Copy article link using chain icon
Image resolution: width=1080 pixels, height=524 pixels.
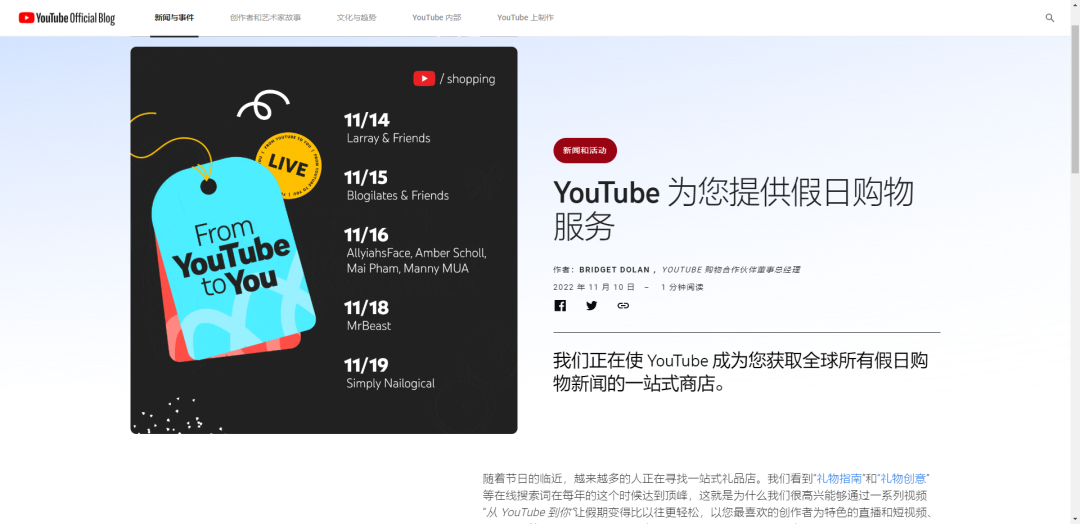click(x=623, y=306)
